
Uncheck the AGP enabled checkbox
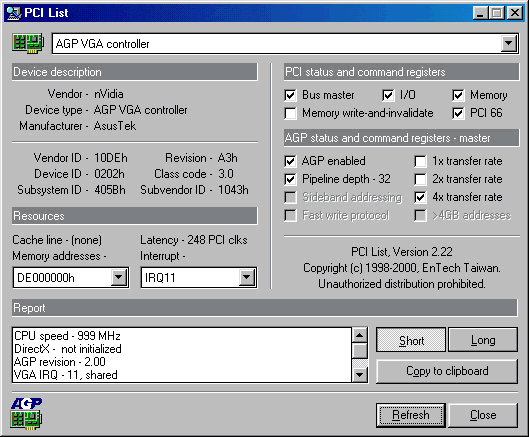(290, 161)
